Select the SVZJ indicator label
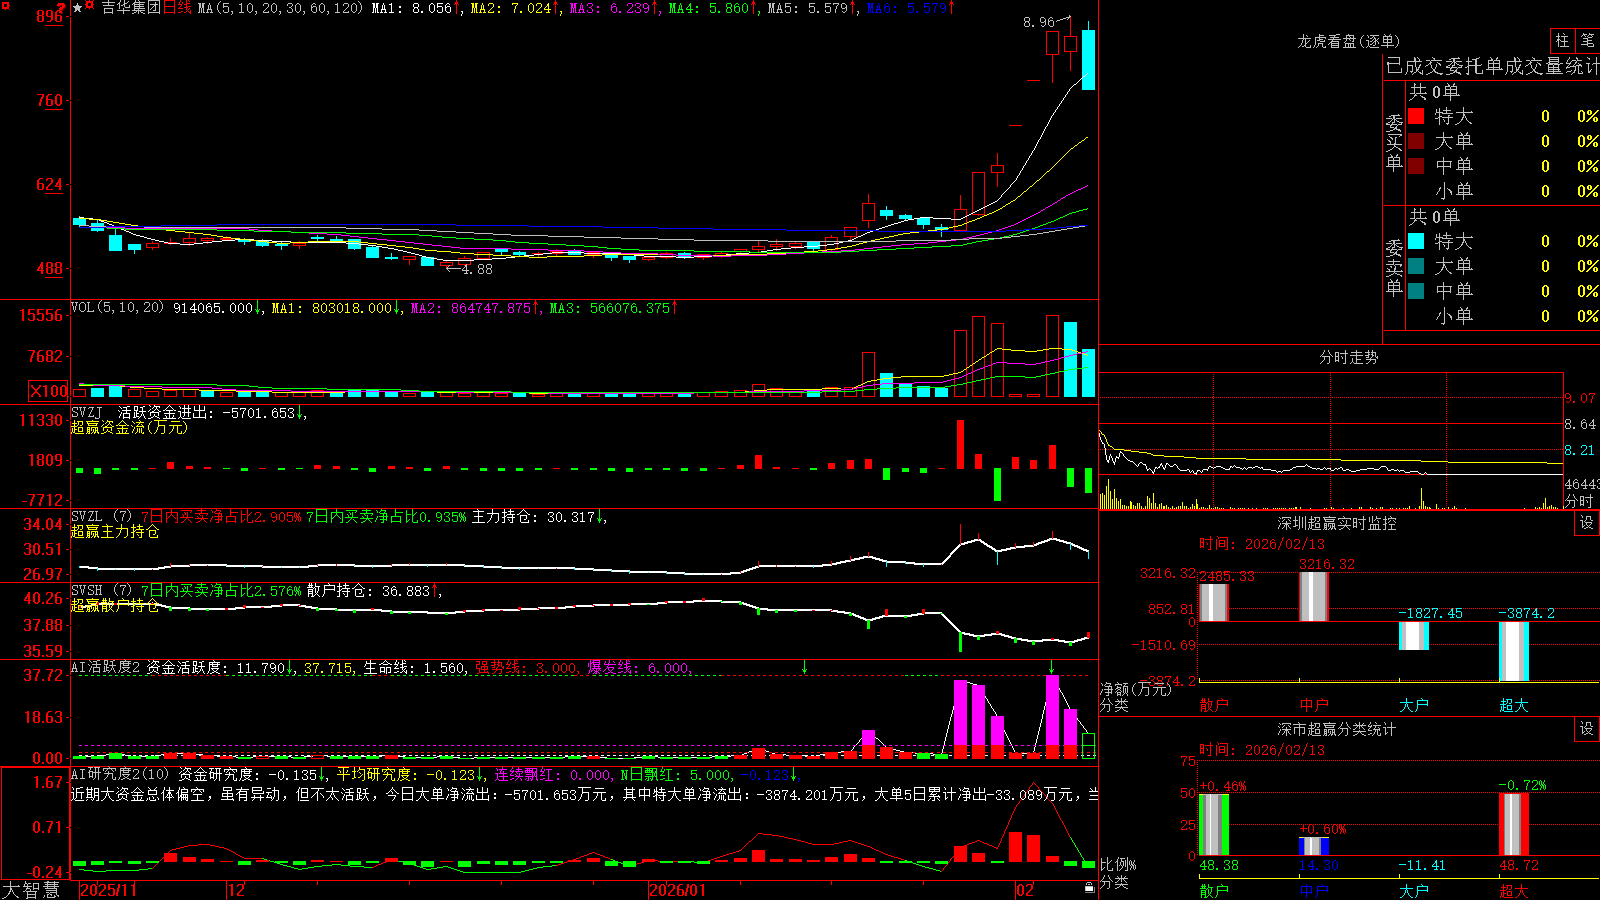Screen dimensions: 1600x900 point(87,413)
